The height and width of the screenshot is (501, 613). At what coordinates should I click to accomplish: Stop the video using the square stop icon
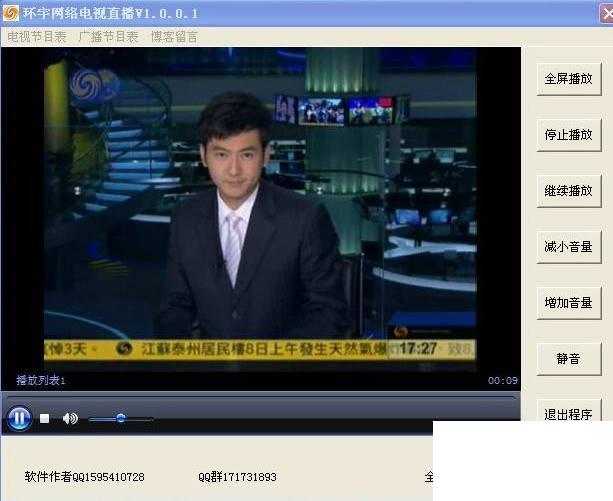click(45, 419)
